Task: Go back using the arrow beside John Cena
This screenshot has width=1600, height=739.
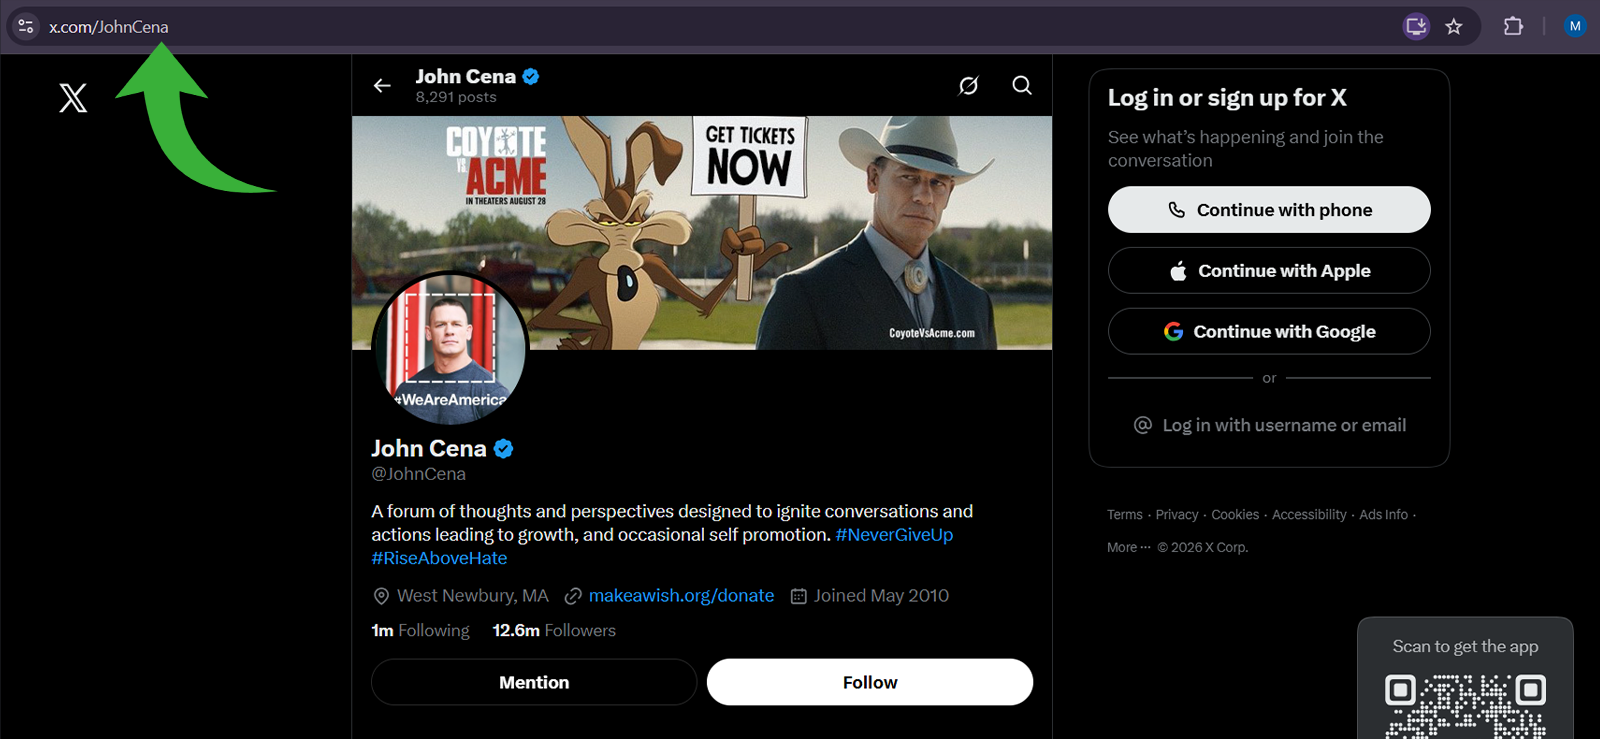Action: [x=382, y=86]
